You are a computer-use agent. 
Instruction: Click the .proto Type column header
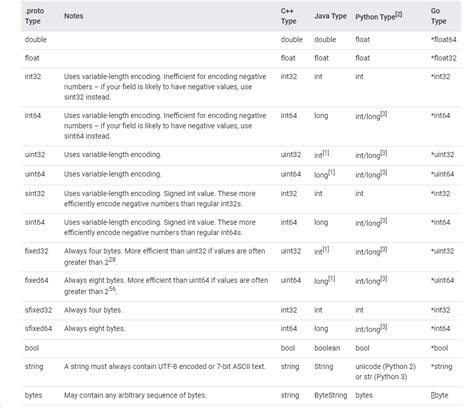pos(34,16)
